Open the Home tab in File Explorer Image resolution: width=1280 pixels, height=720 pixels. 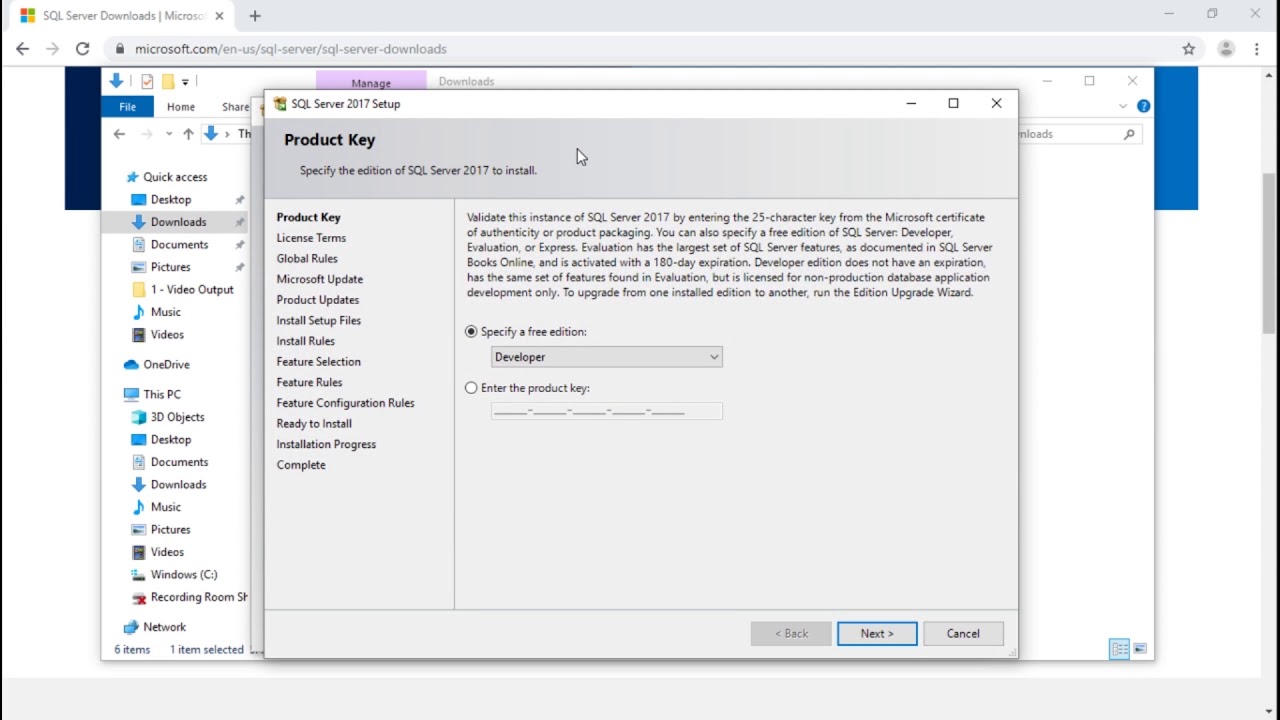point(181,107)
